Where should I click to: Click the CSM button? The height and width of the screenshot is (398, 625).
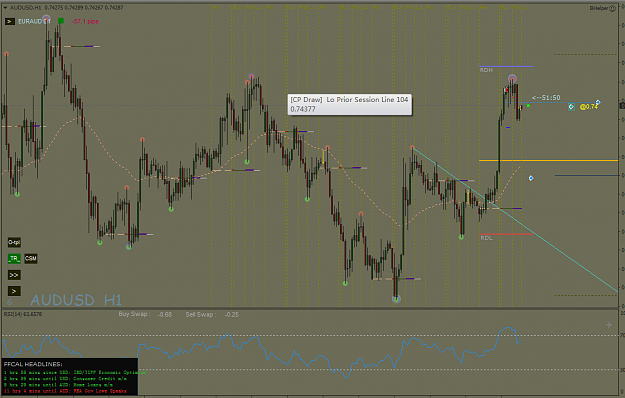[x=31, y=258]
